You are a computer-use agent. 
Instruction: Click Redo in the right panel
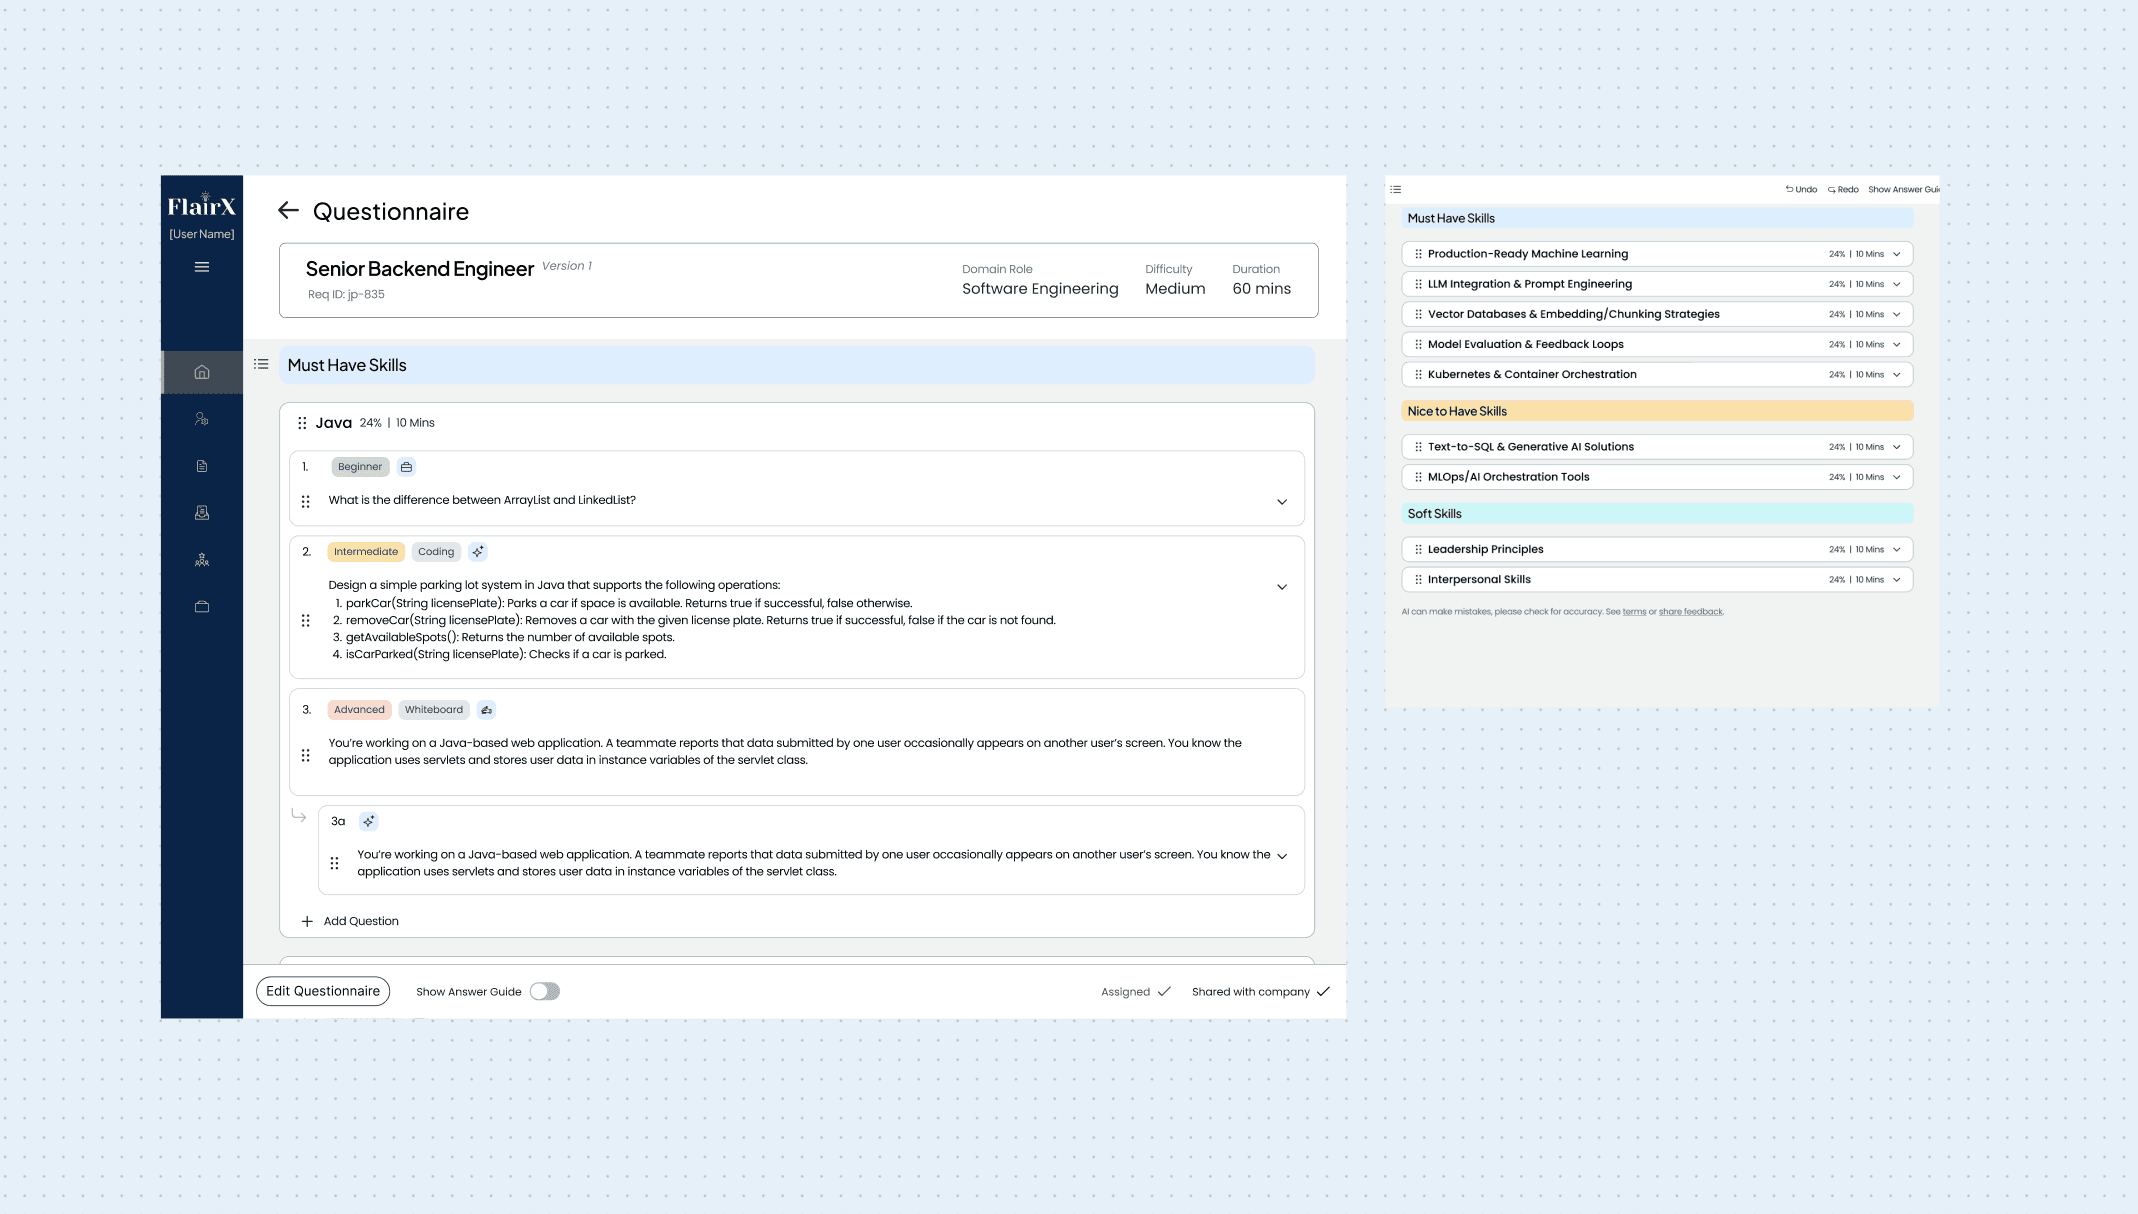(x=1843, y=189)
